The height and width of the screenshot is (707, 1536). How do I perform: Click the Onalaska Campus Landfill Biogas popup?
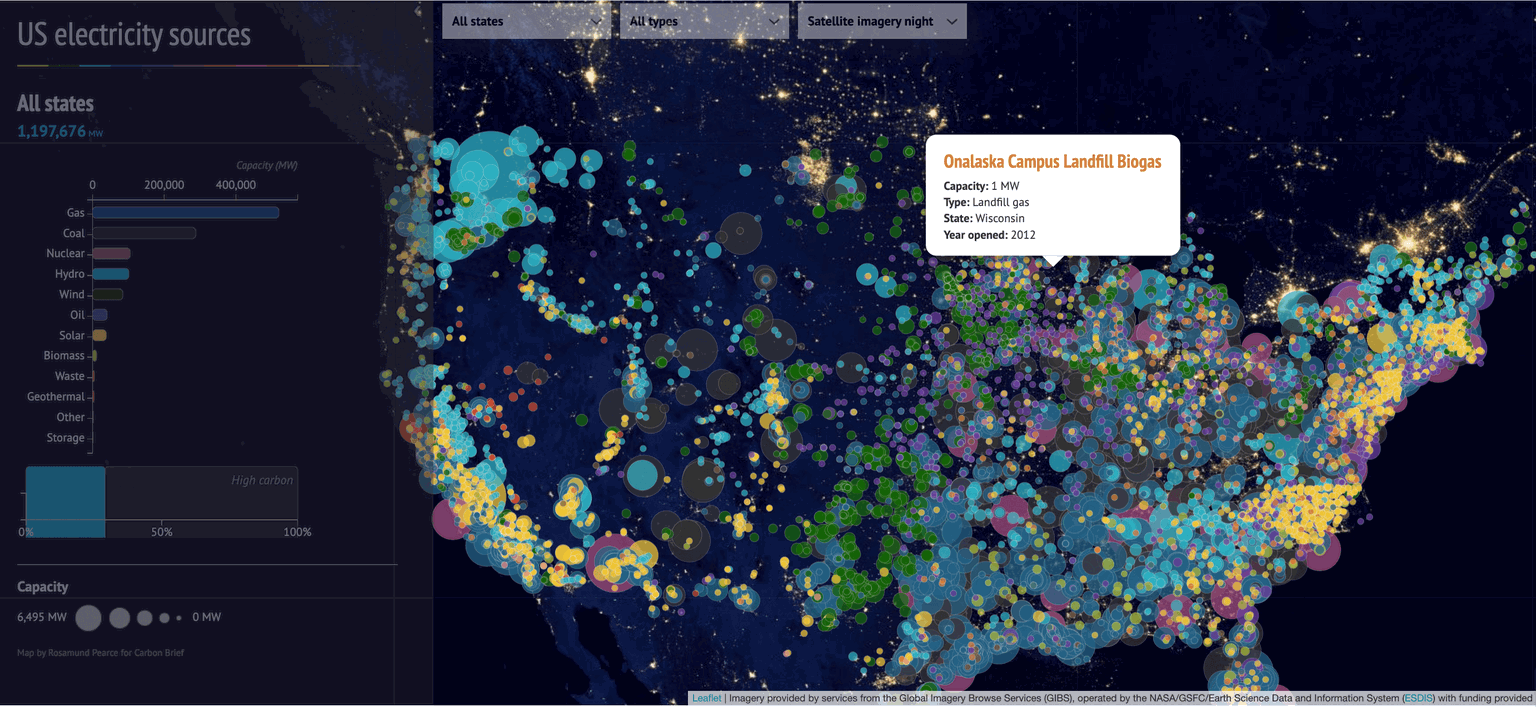(1052, 195)
